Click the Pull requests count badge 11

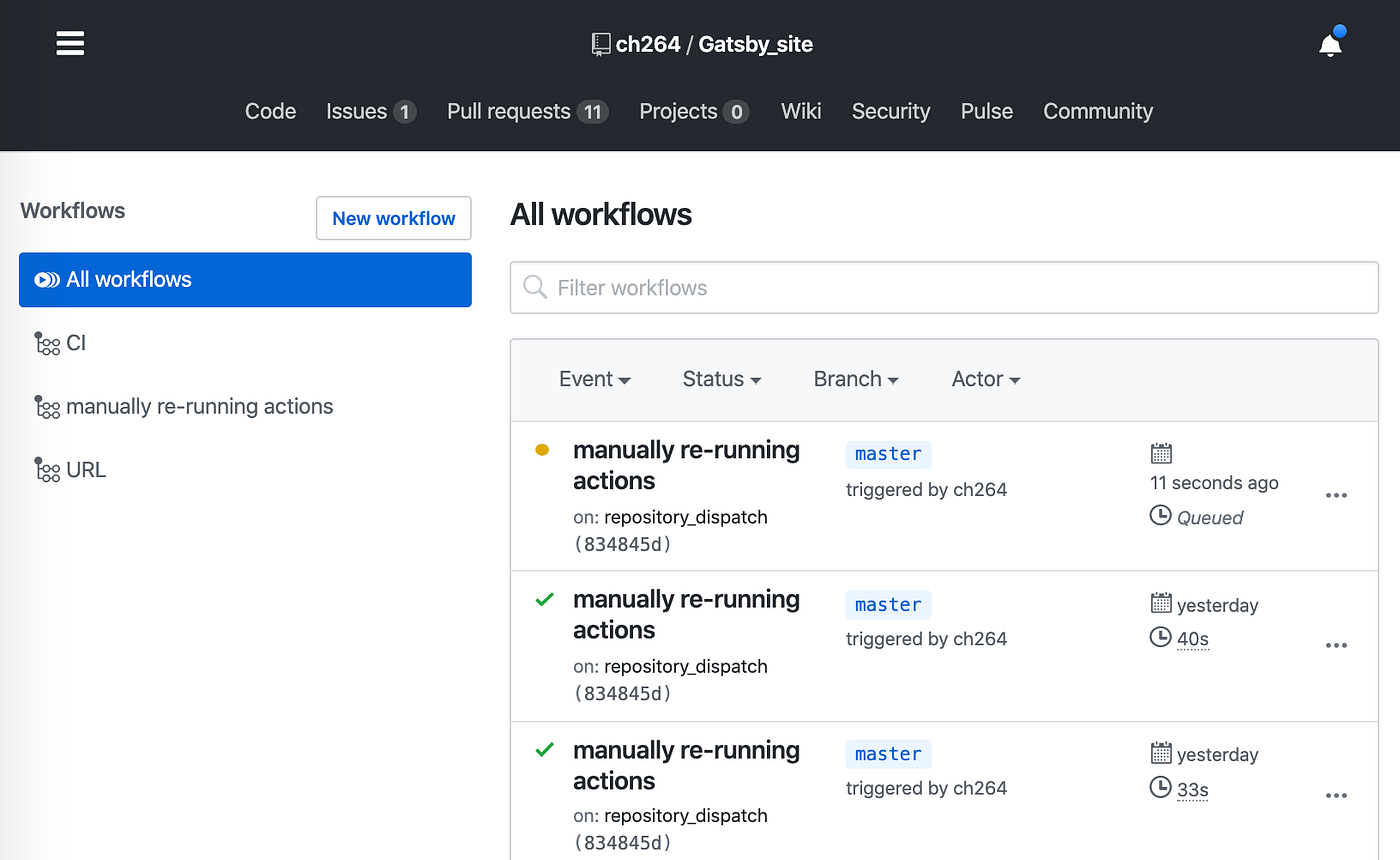pos(592,112)
